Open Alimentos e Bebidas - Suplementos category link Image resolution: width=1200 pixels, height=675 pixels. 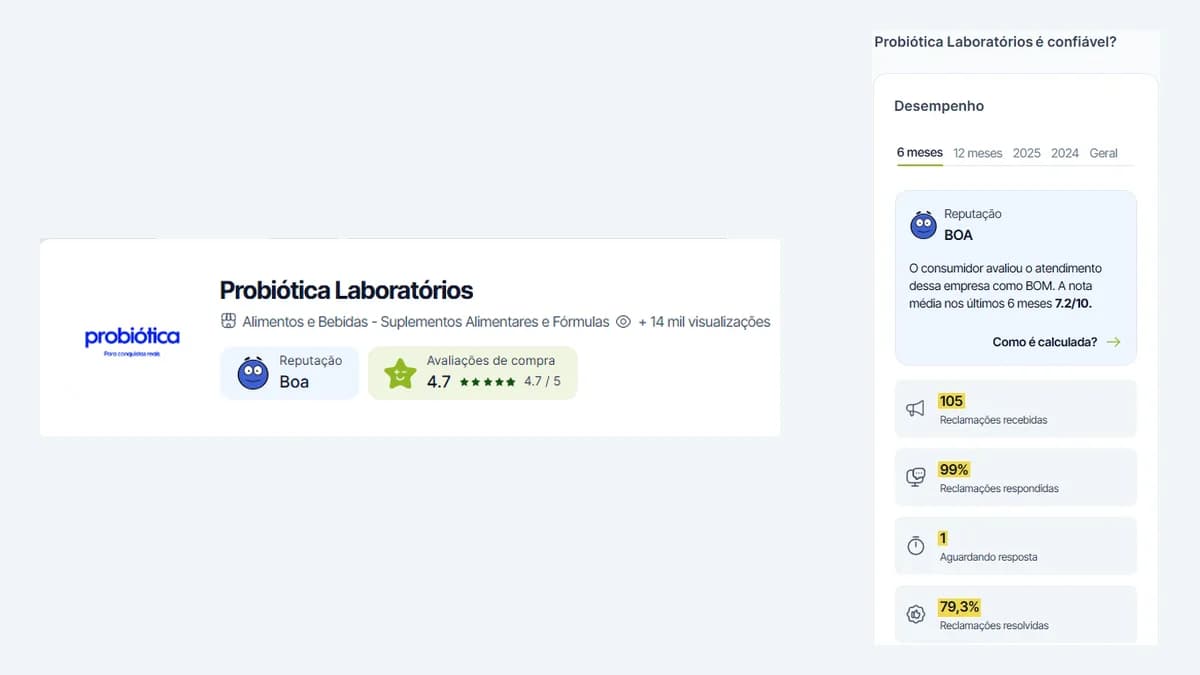tap(426, 322)
